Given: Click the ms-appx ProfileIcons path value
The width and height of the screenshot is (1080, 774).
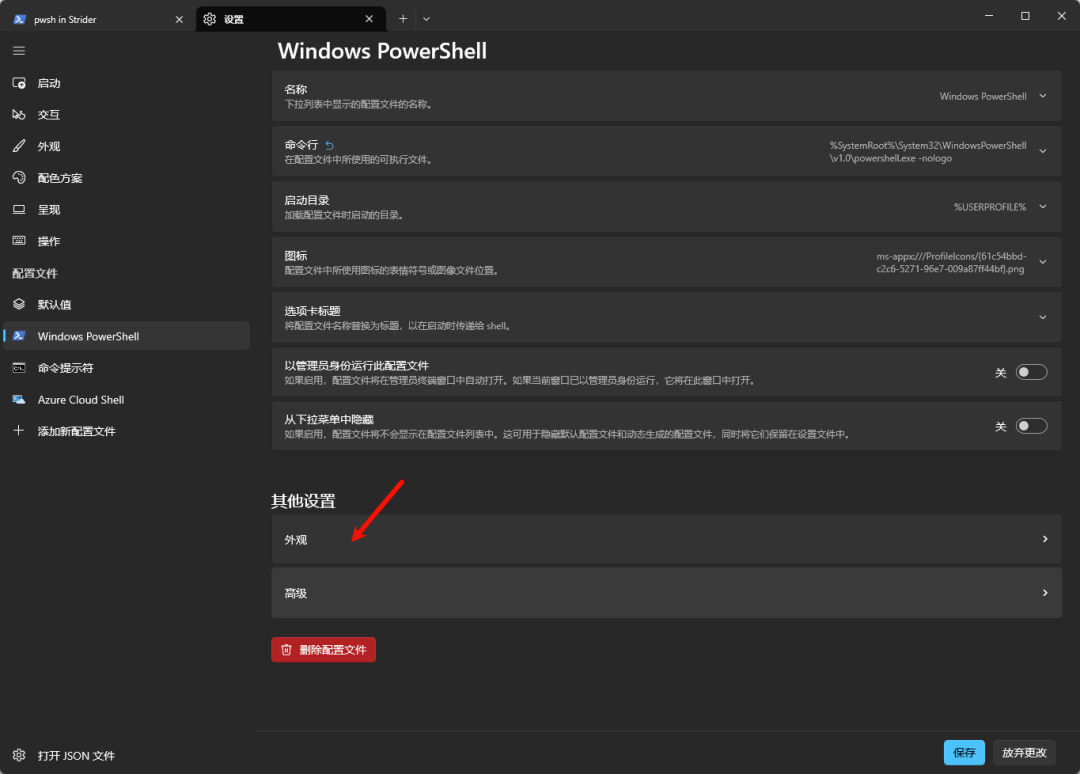Looking at the screenshot, I should click(x=951, y=262).
